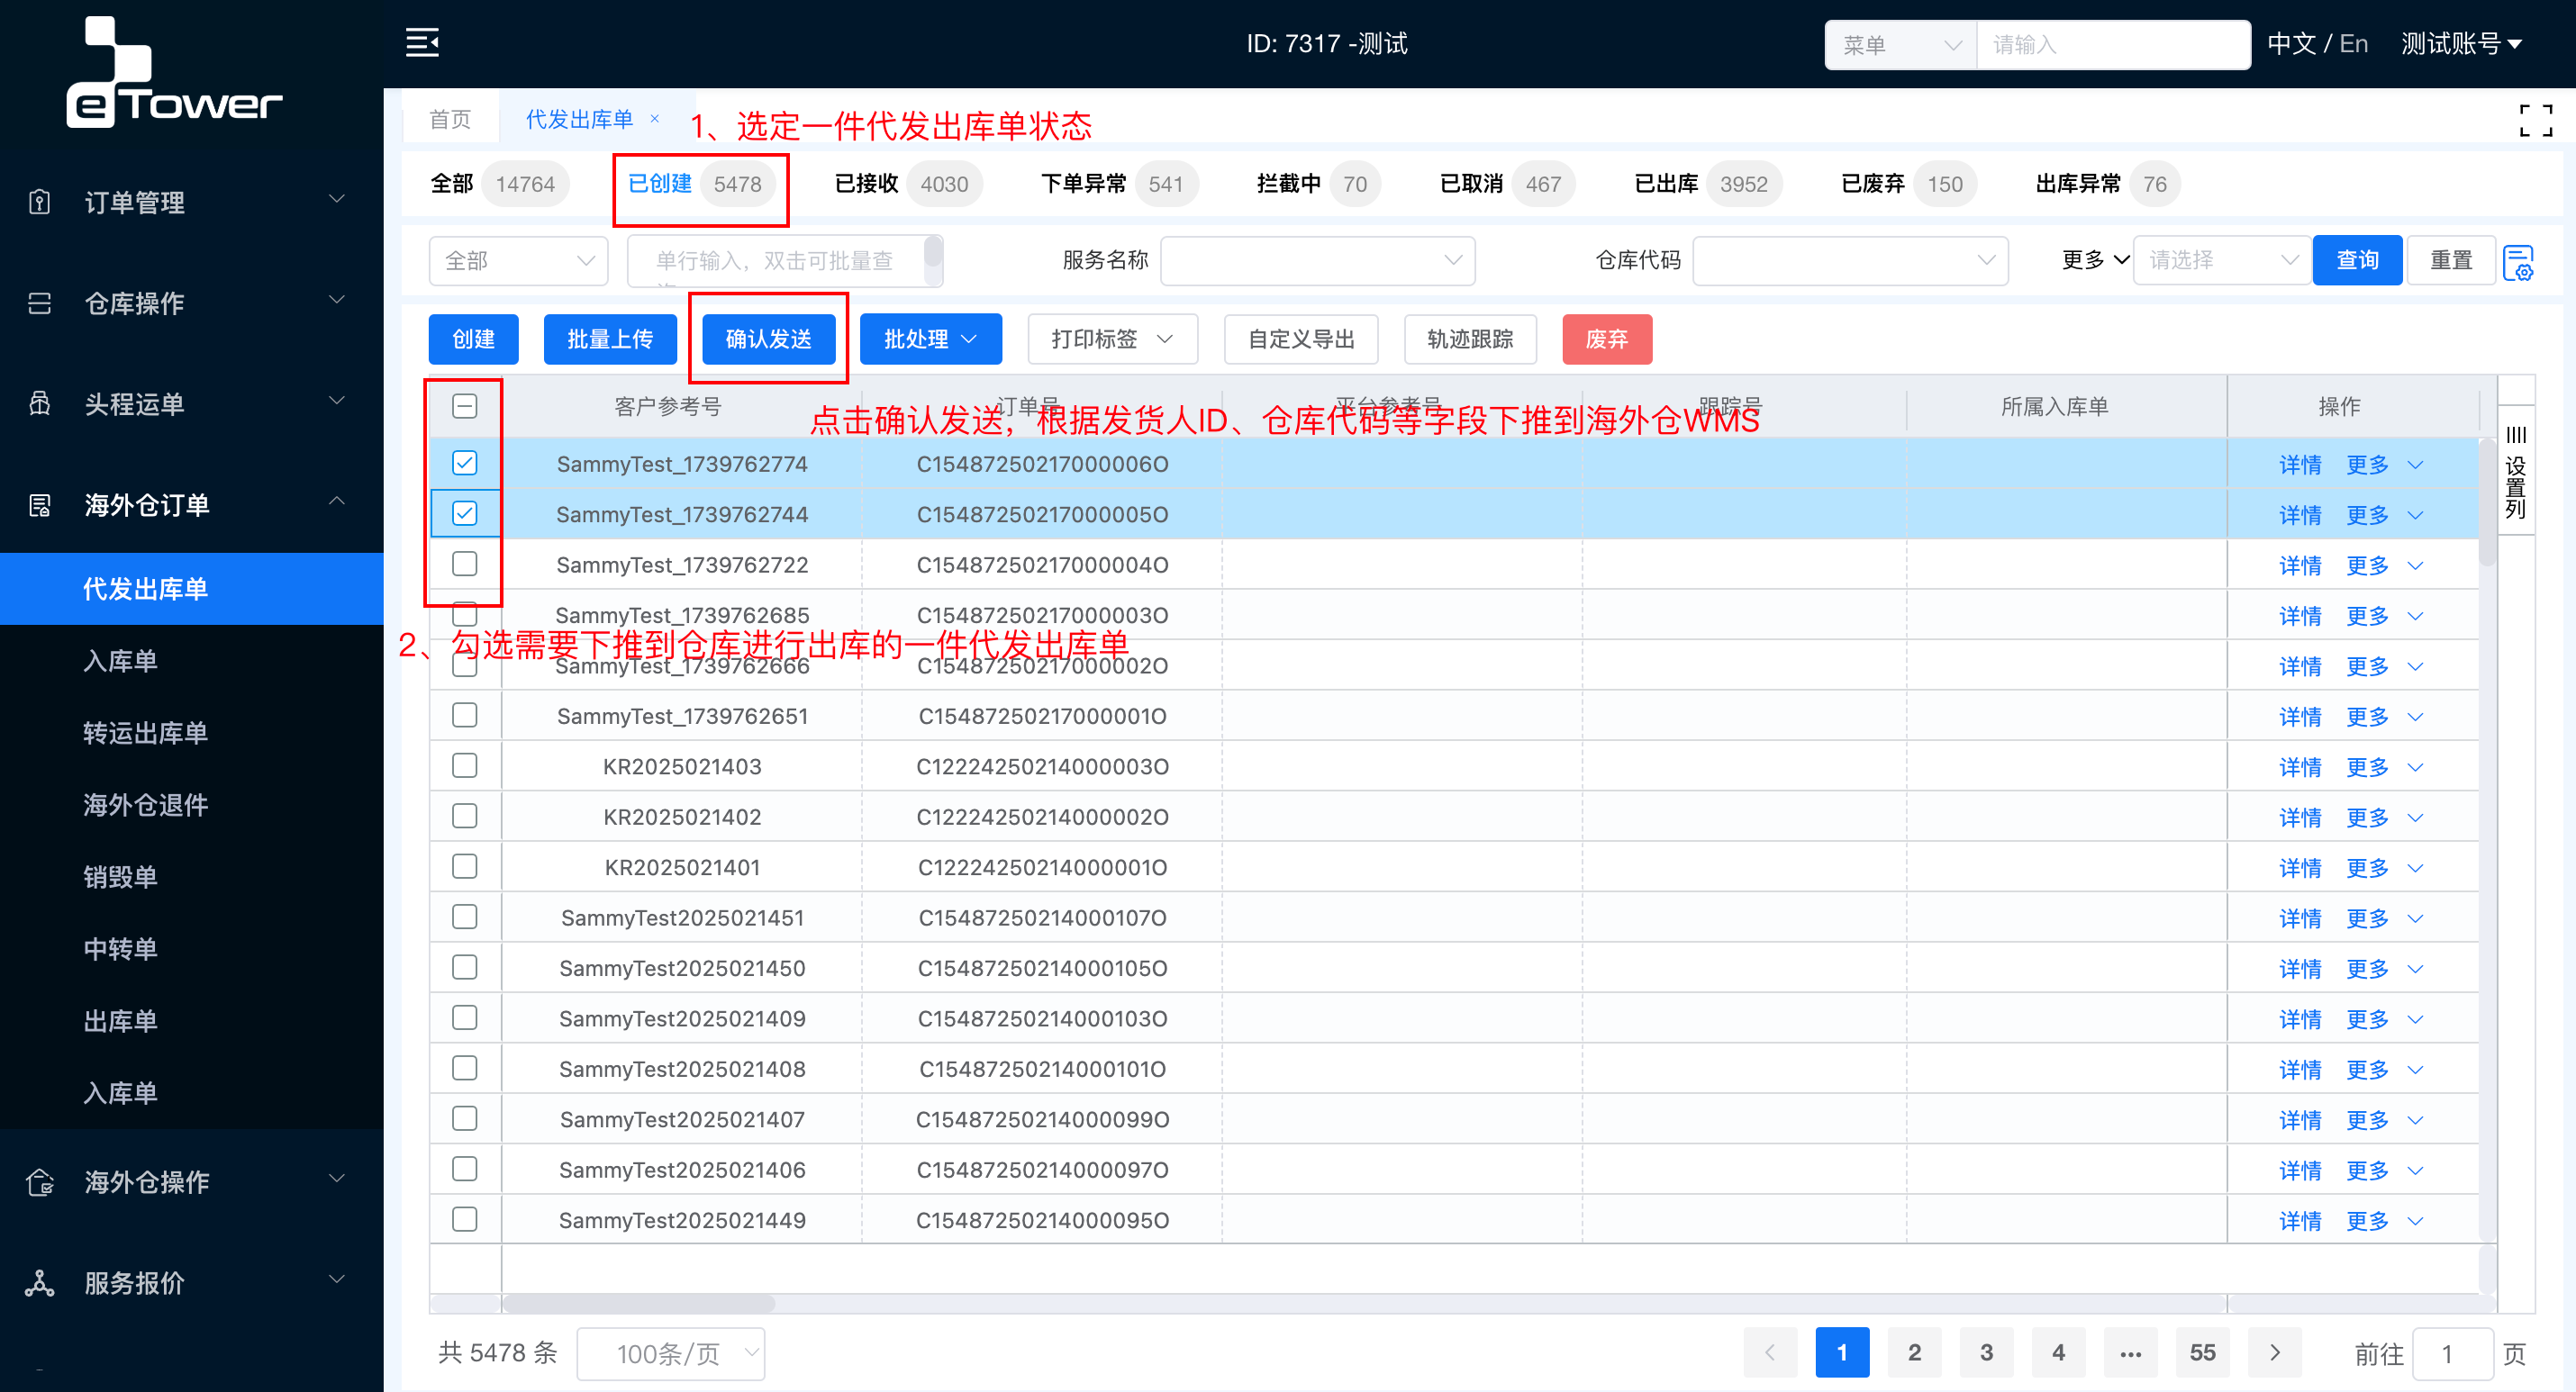Click the horizontal table scrollbar
Screen dimensions: 2576x1392
[640, 1303]
